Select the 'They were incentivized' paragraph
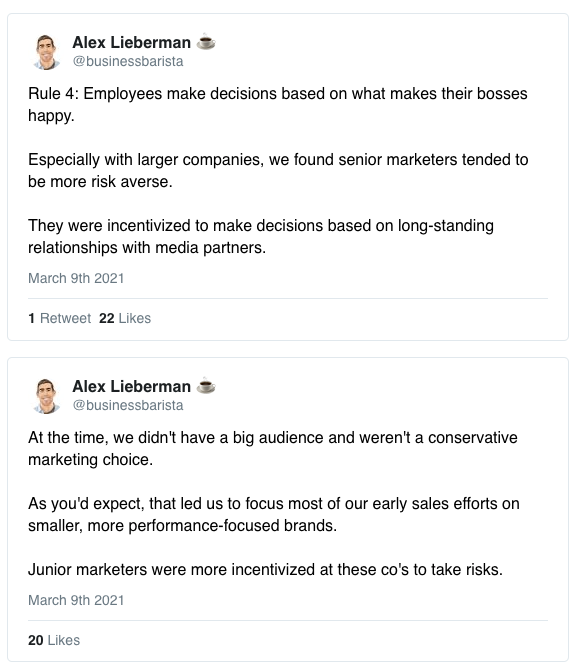Image resolution: width=577 pixels, height=670 pixels. tap(261, 236)
